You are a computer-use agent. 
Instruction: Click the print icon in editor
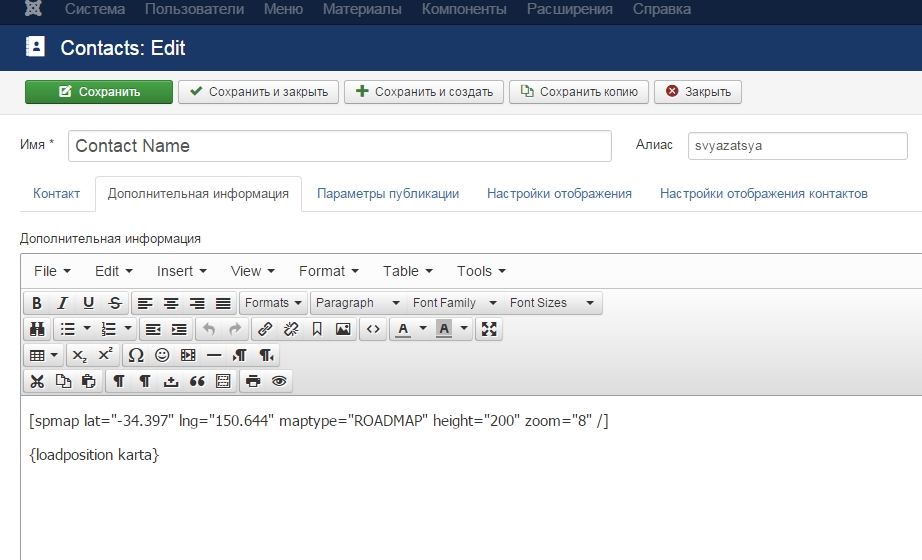[253, 381]
